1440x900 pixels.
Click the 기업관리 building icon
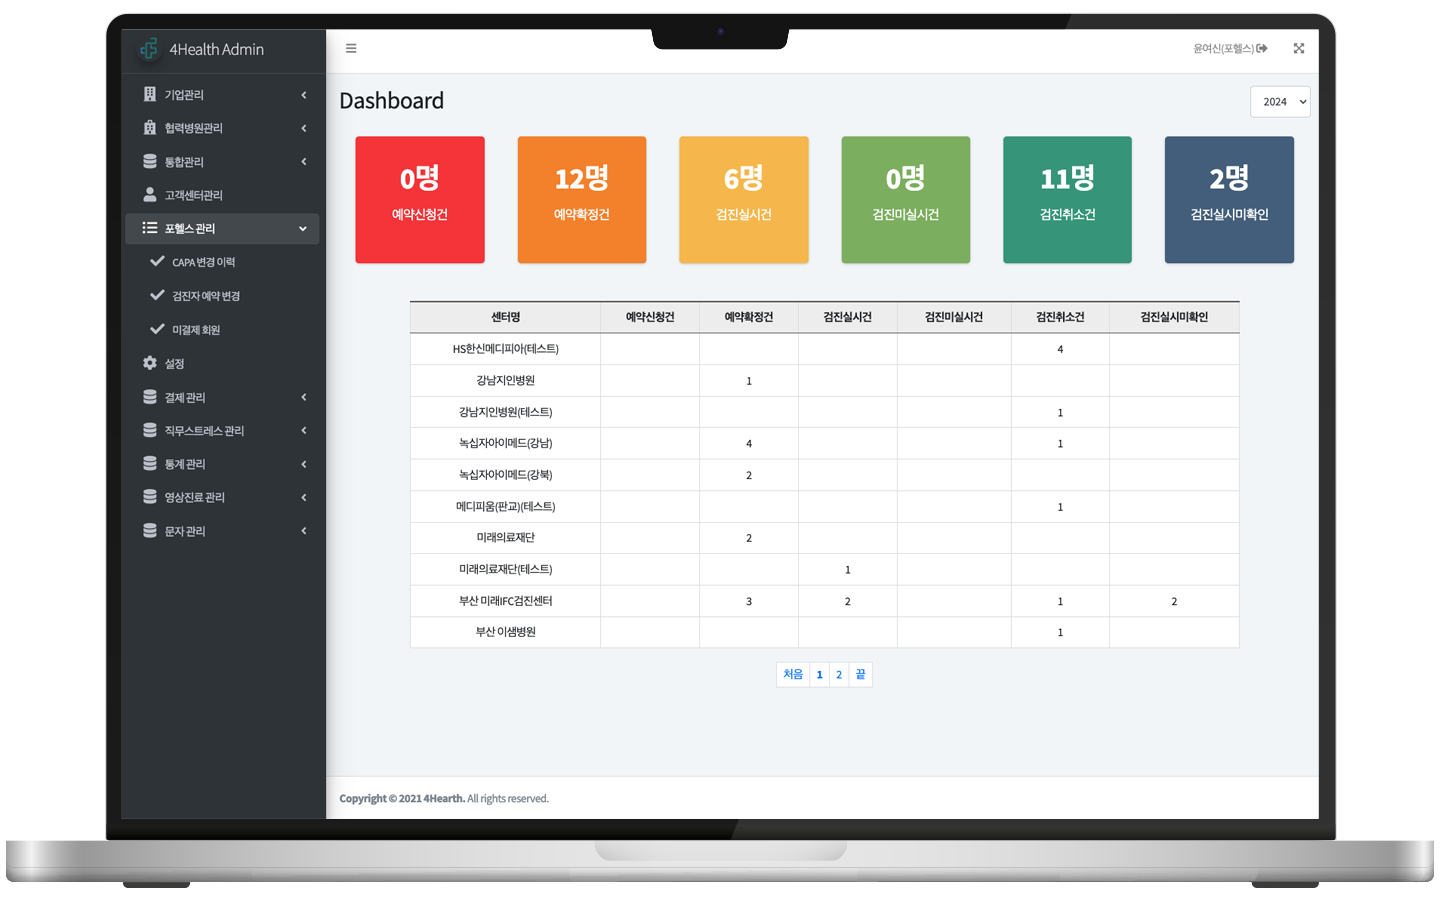(x=150, y=94)
